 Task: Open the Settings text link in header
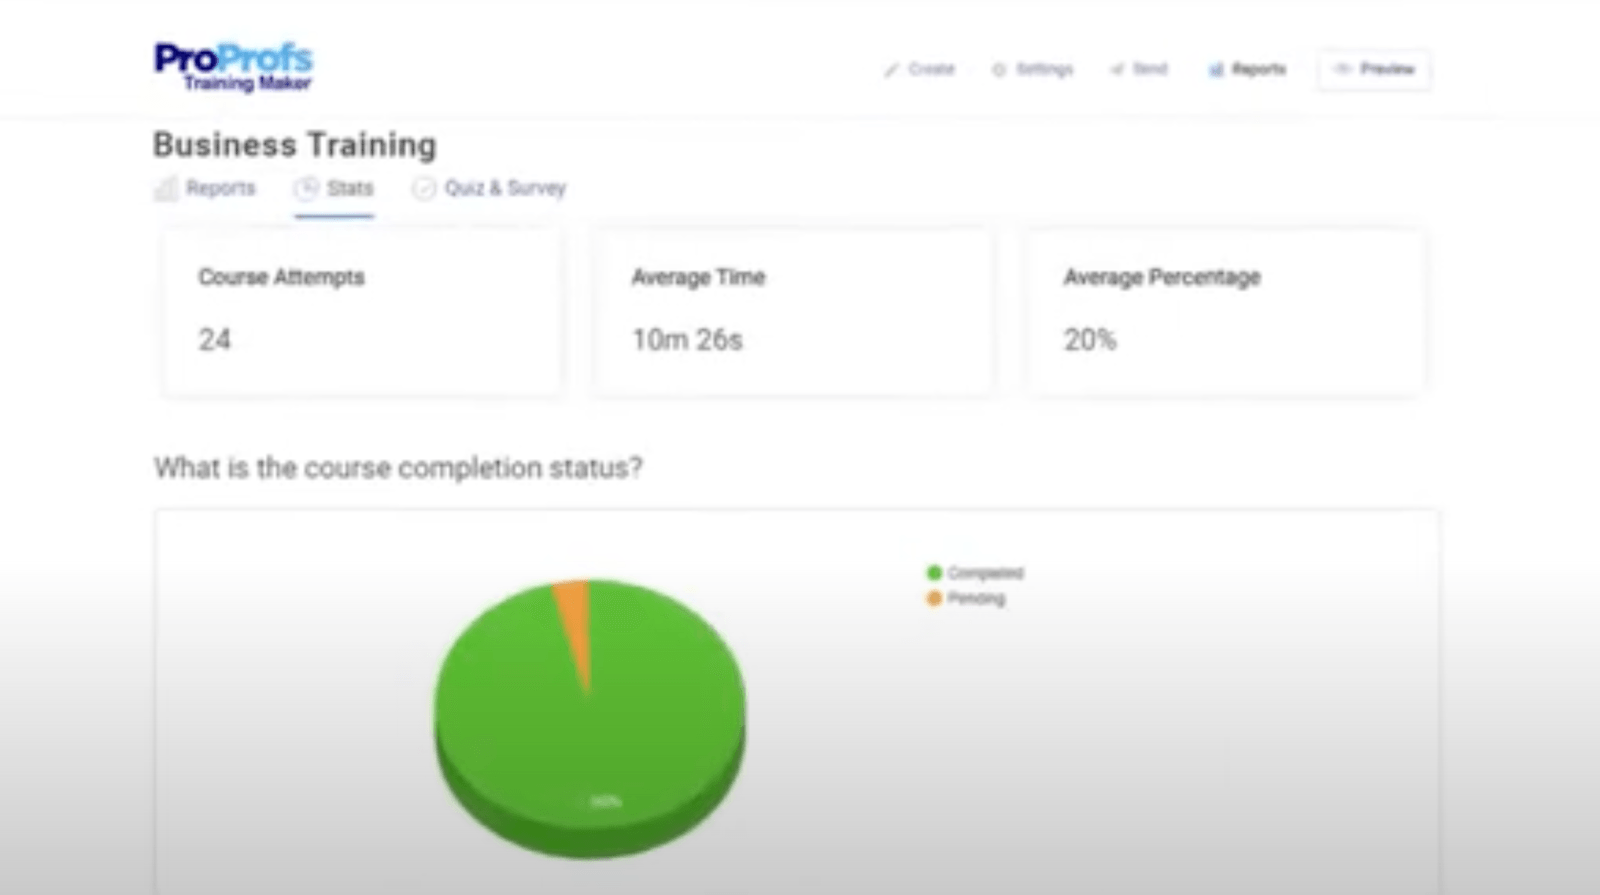click(1044, 69)
